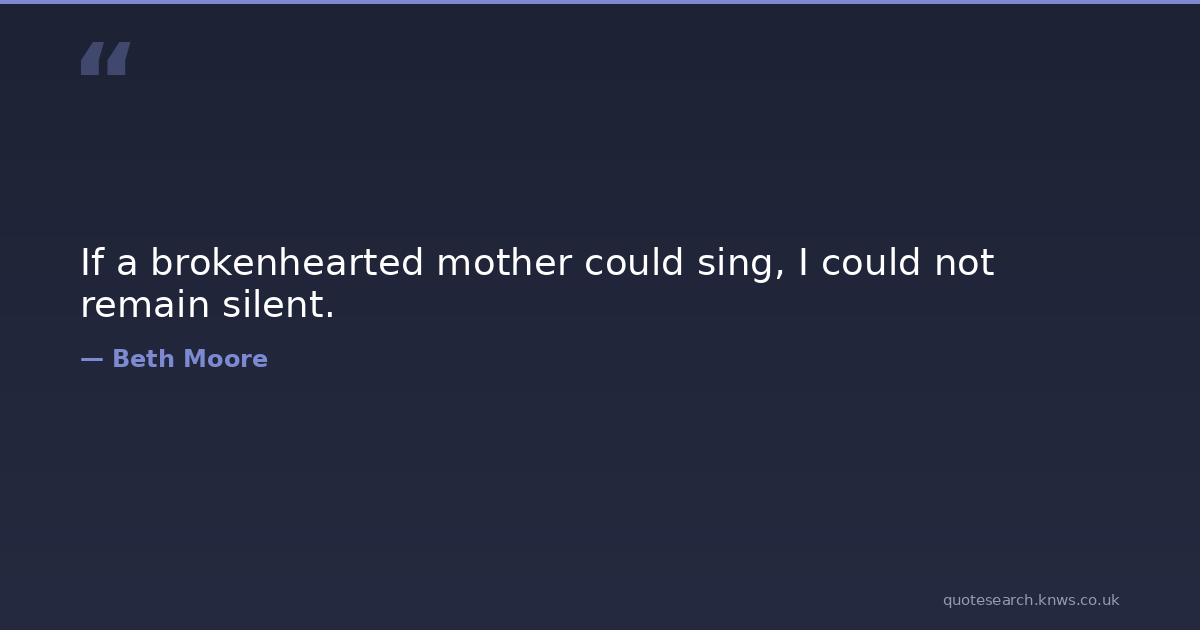Click the word "mother" in the quote

(x=504, y=263)
